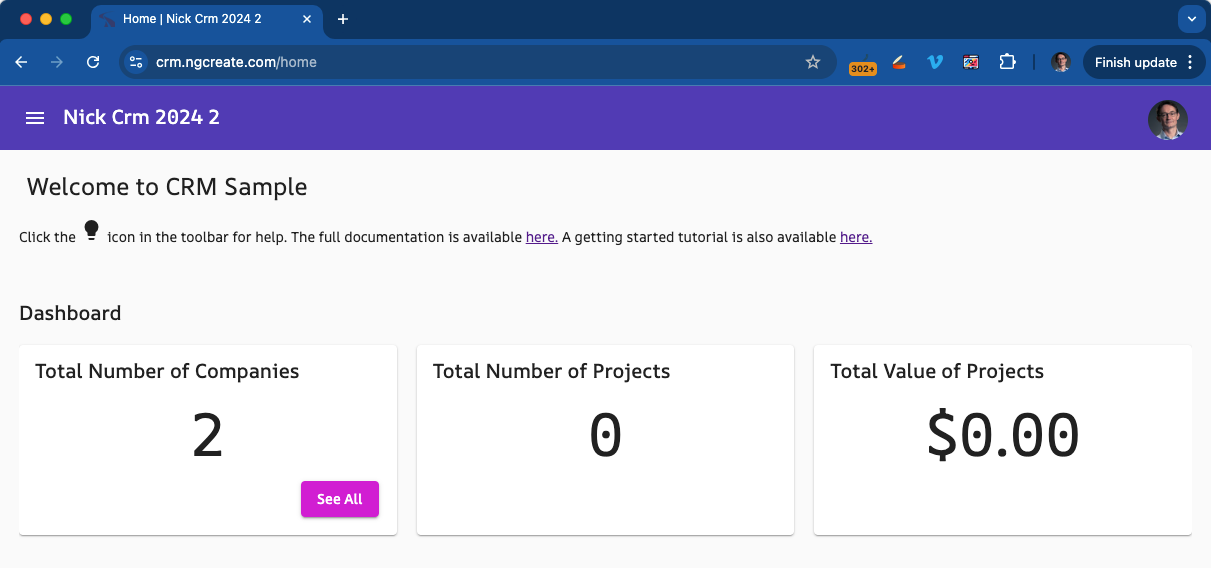
Task: Click the Total Number of Projects card
Action: click(605, 440)
